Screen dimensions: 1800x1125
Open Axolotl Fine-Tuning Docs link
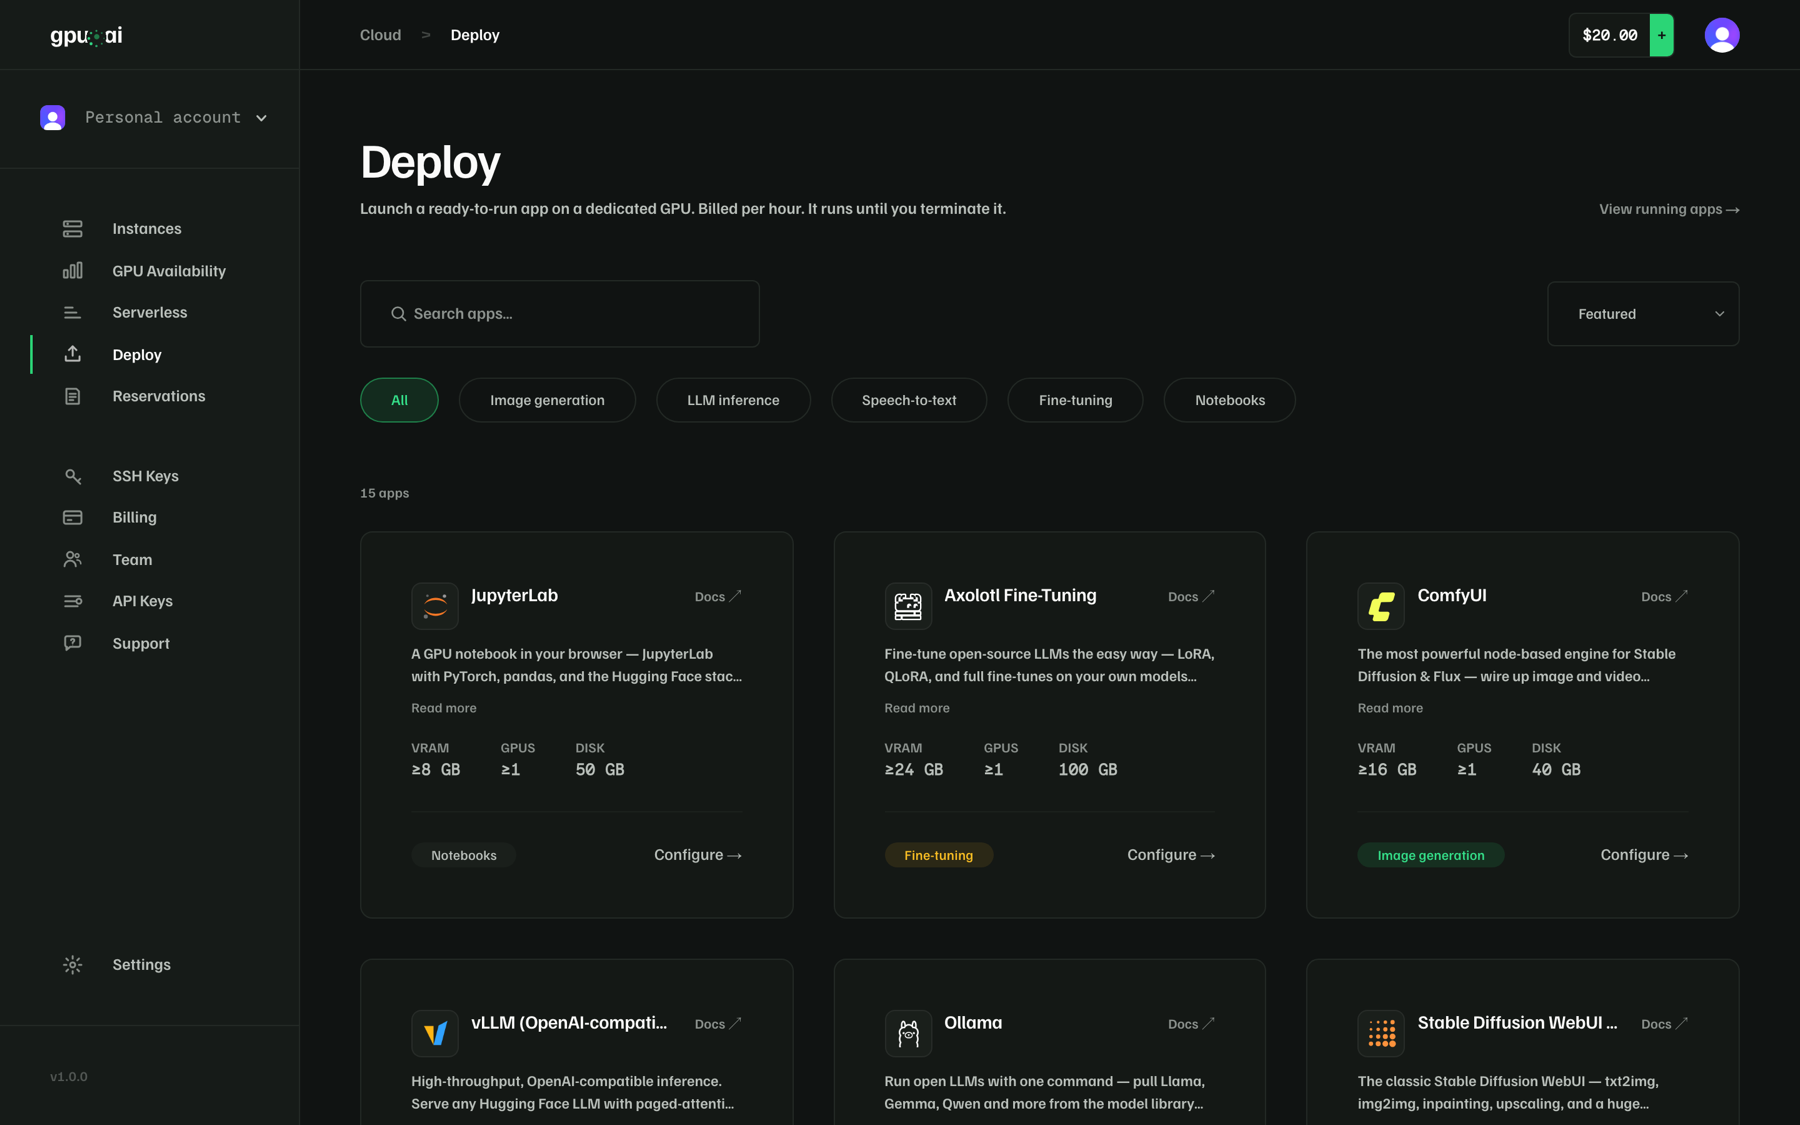click(1191, 597)
